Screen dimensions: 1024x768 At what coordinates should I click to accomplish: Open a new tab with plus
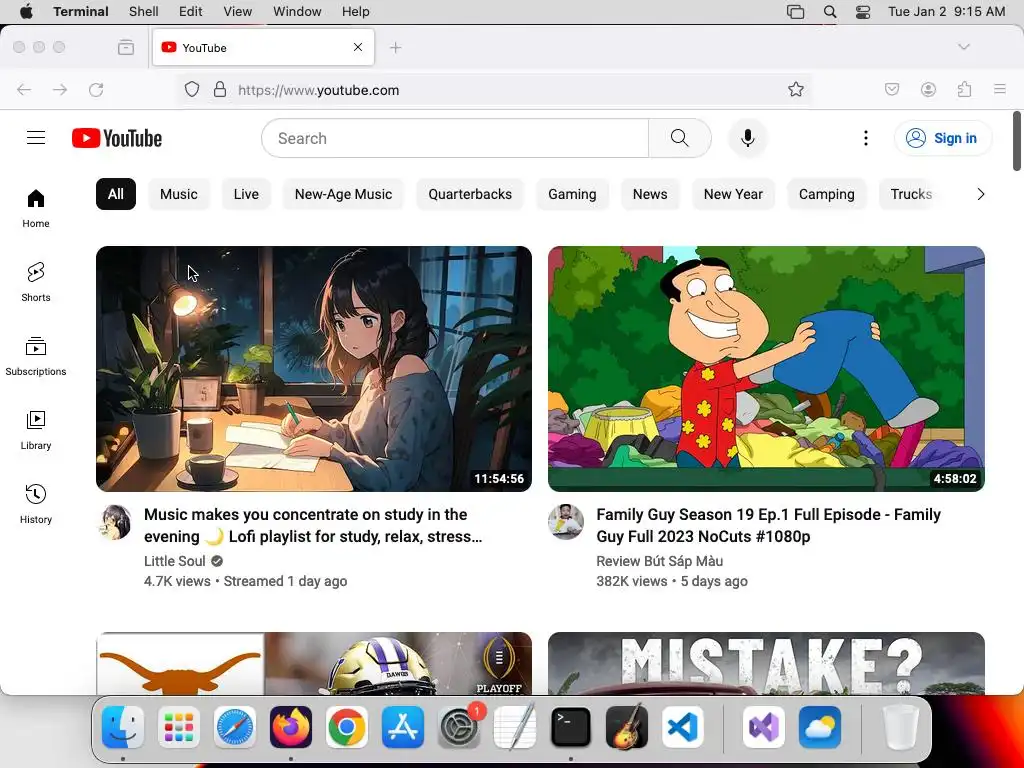[x=395, y=47]
